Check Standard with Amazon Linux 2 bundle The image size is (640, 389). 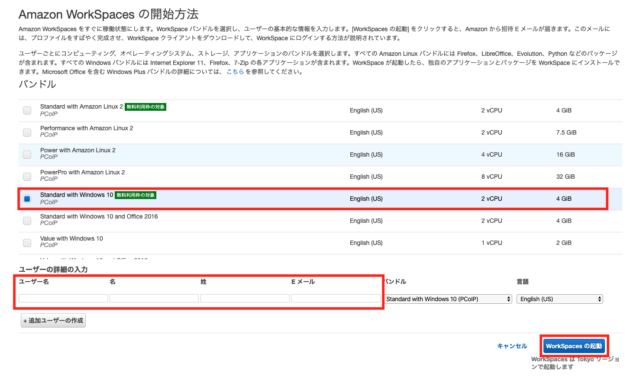tap(27, 111)
